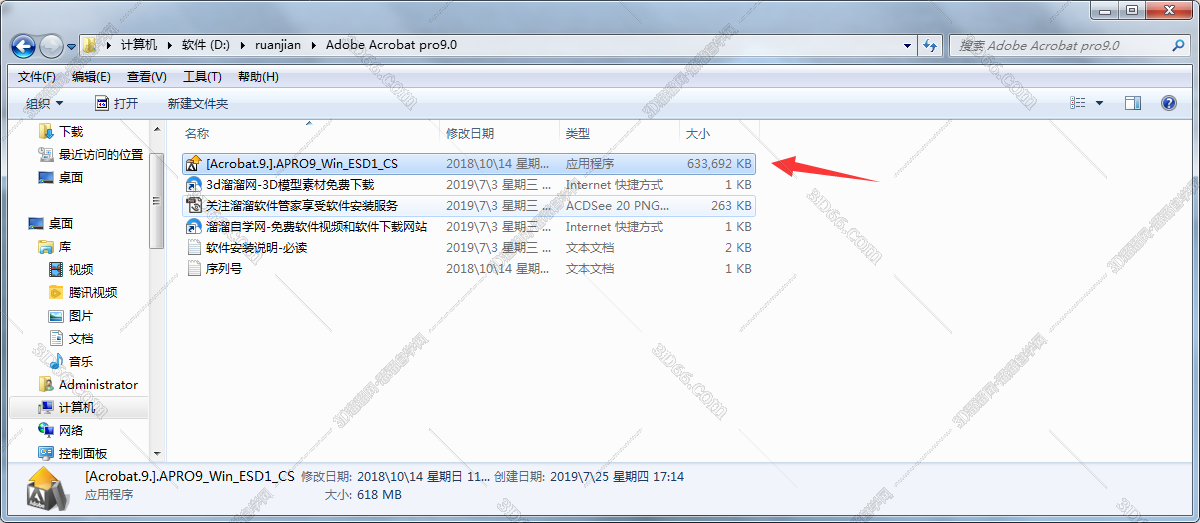Click the 打开 toolbar button
The width and height of the screenshot is (1200, 523).
[x=116, y=103]
